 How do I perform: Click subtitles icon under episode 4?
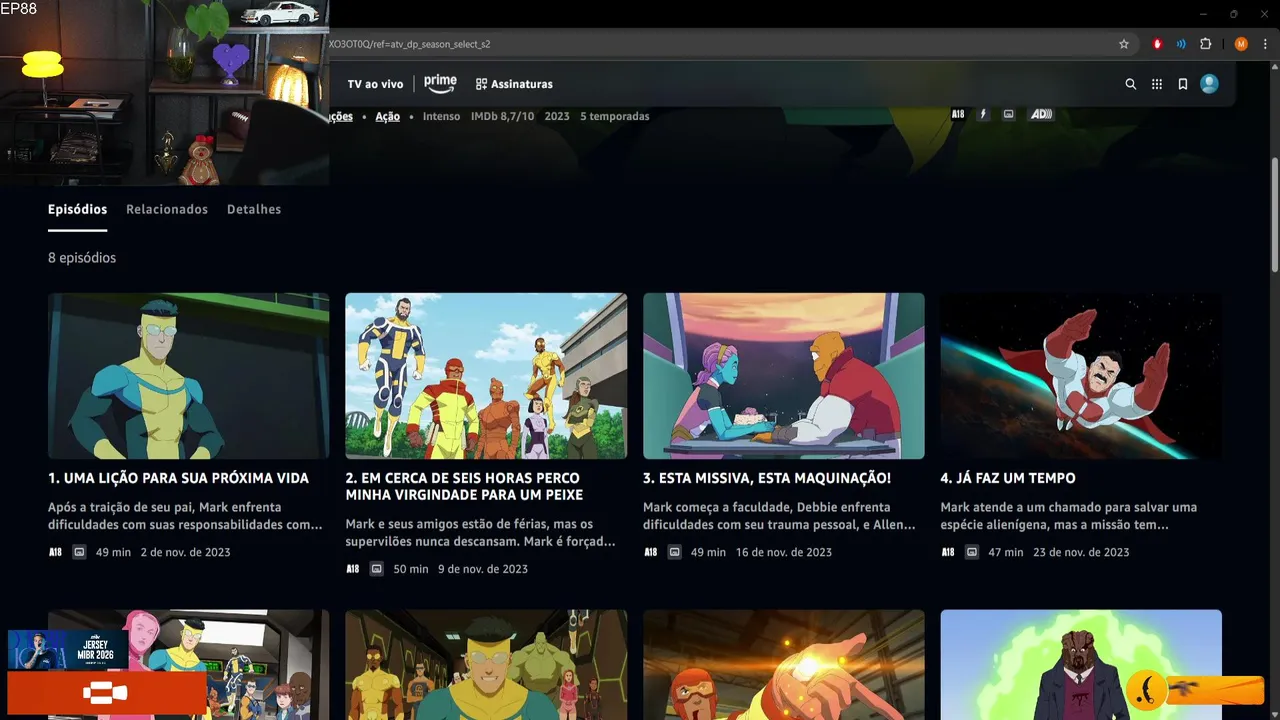[x=972, y=552]
